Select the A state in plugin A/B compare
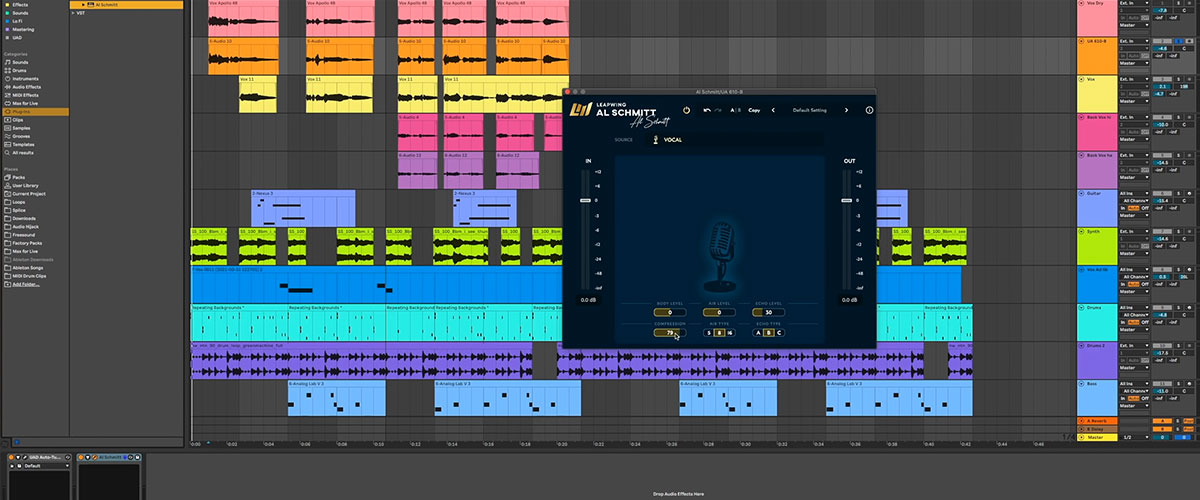The image size is (1200, 500). (732, 110)
